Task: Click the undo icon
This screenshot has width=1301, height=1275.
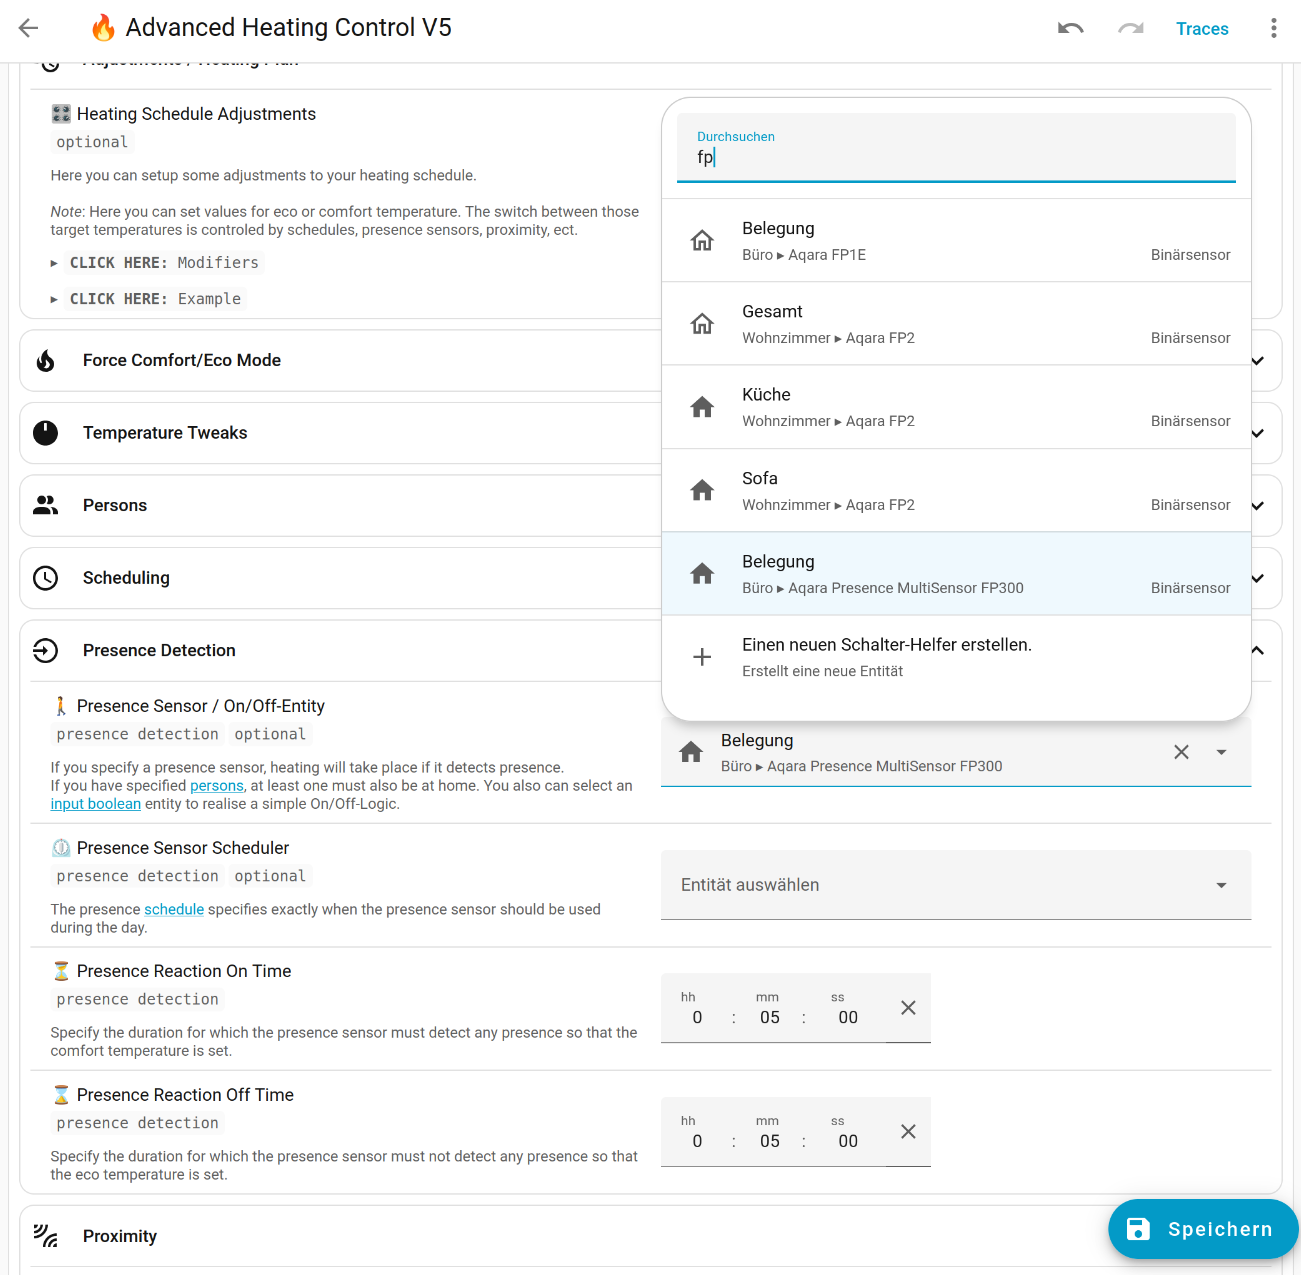Action: click(x=1071, y=28)
